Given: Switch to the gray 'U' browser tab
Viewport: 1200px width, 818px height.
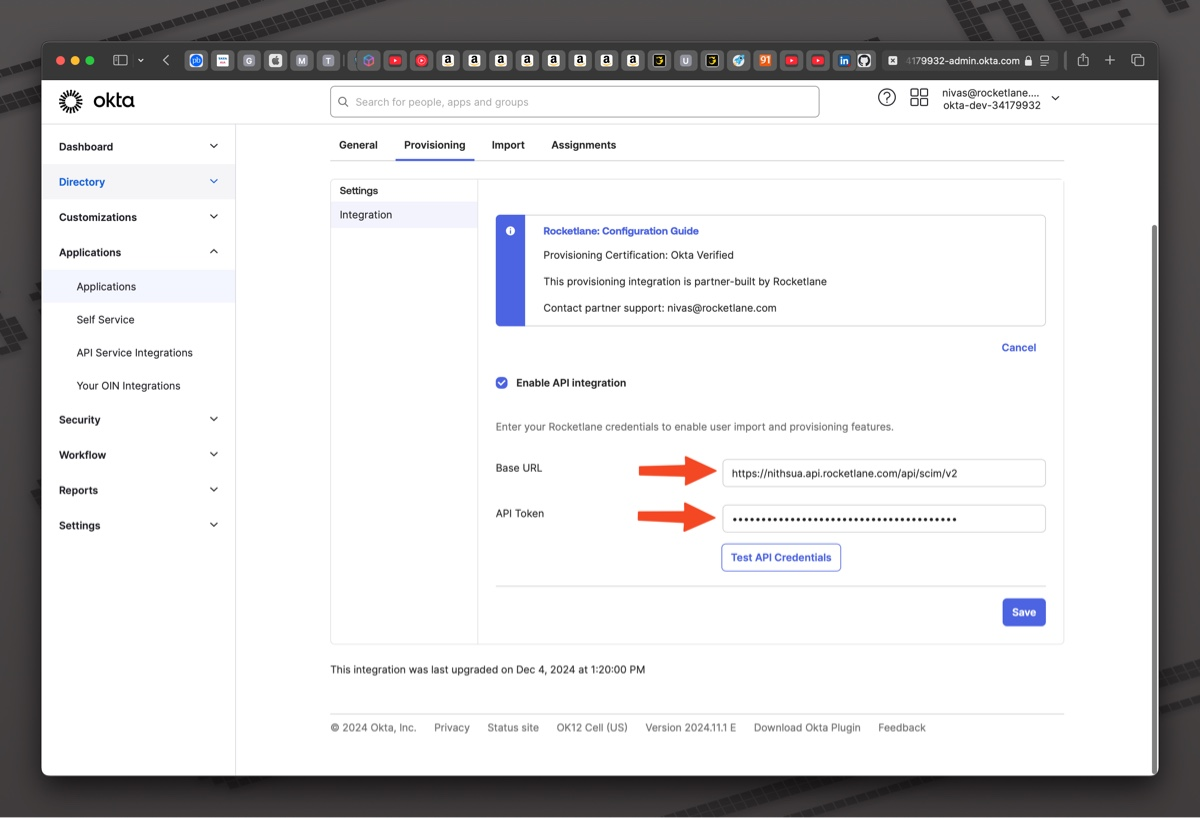Looking at the screenshot, I should click(x=685, y=60).
